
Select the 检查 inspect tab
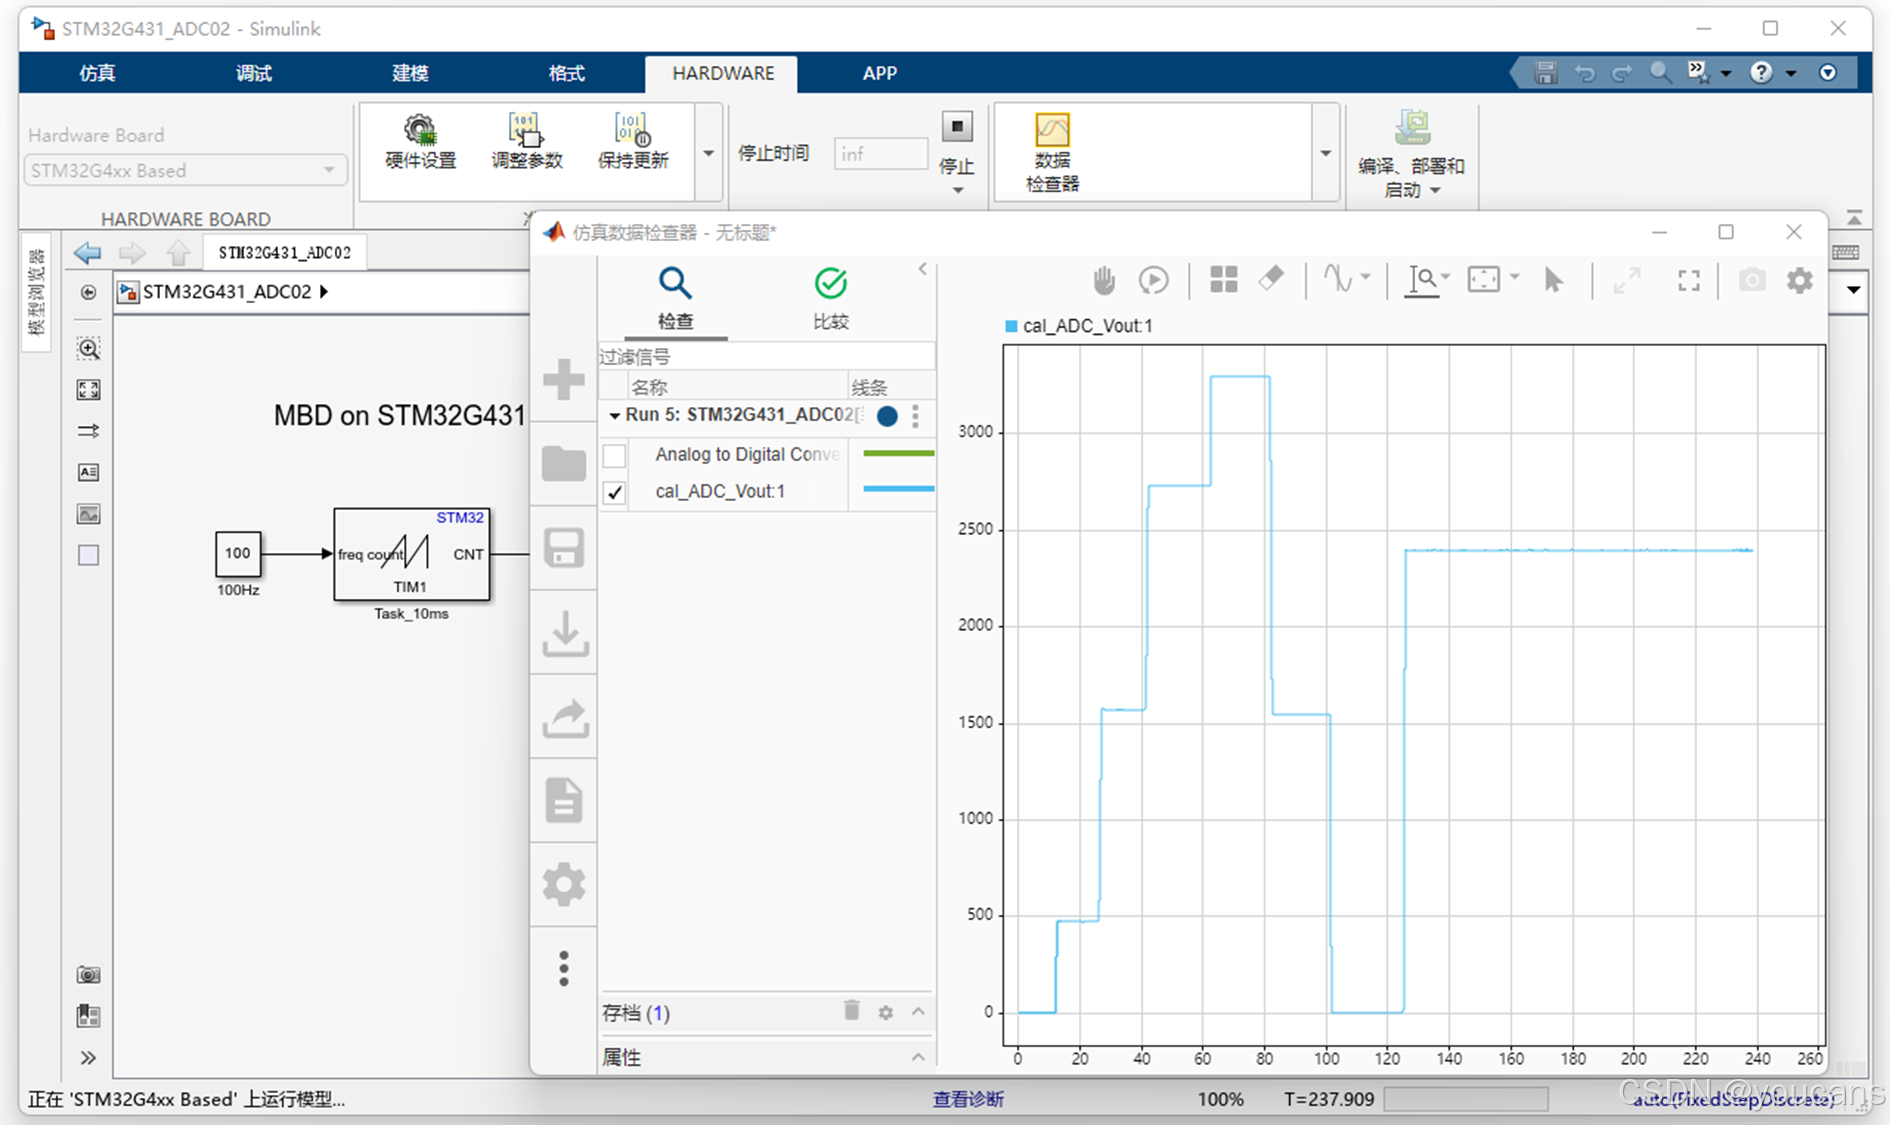coord(675,298)
